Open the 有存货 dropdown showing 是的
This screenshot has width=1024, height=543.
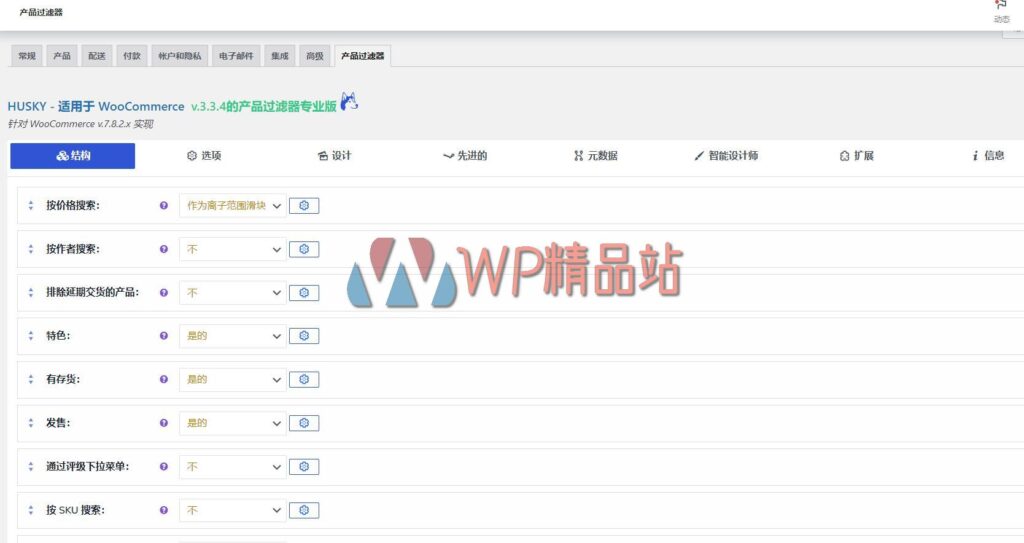tap(233, 380)
